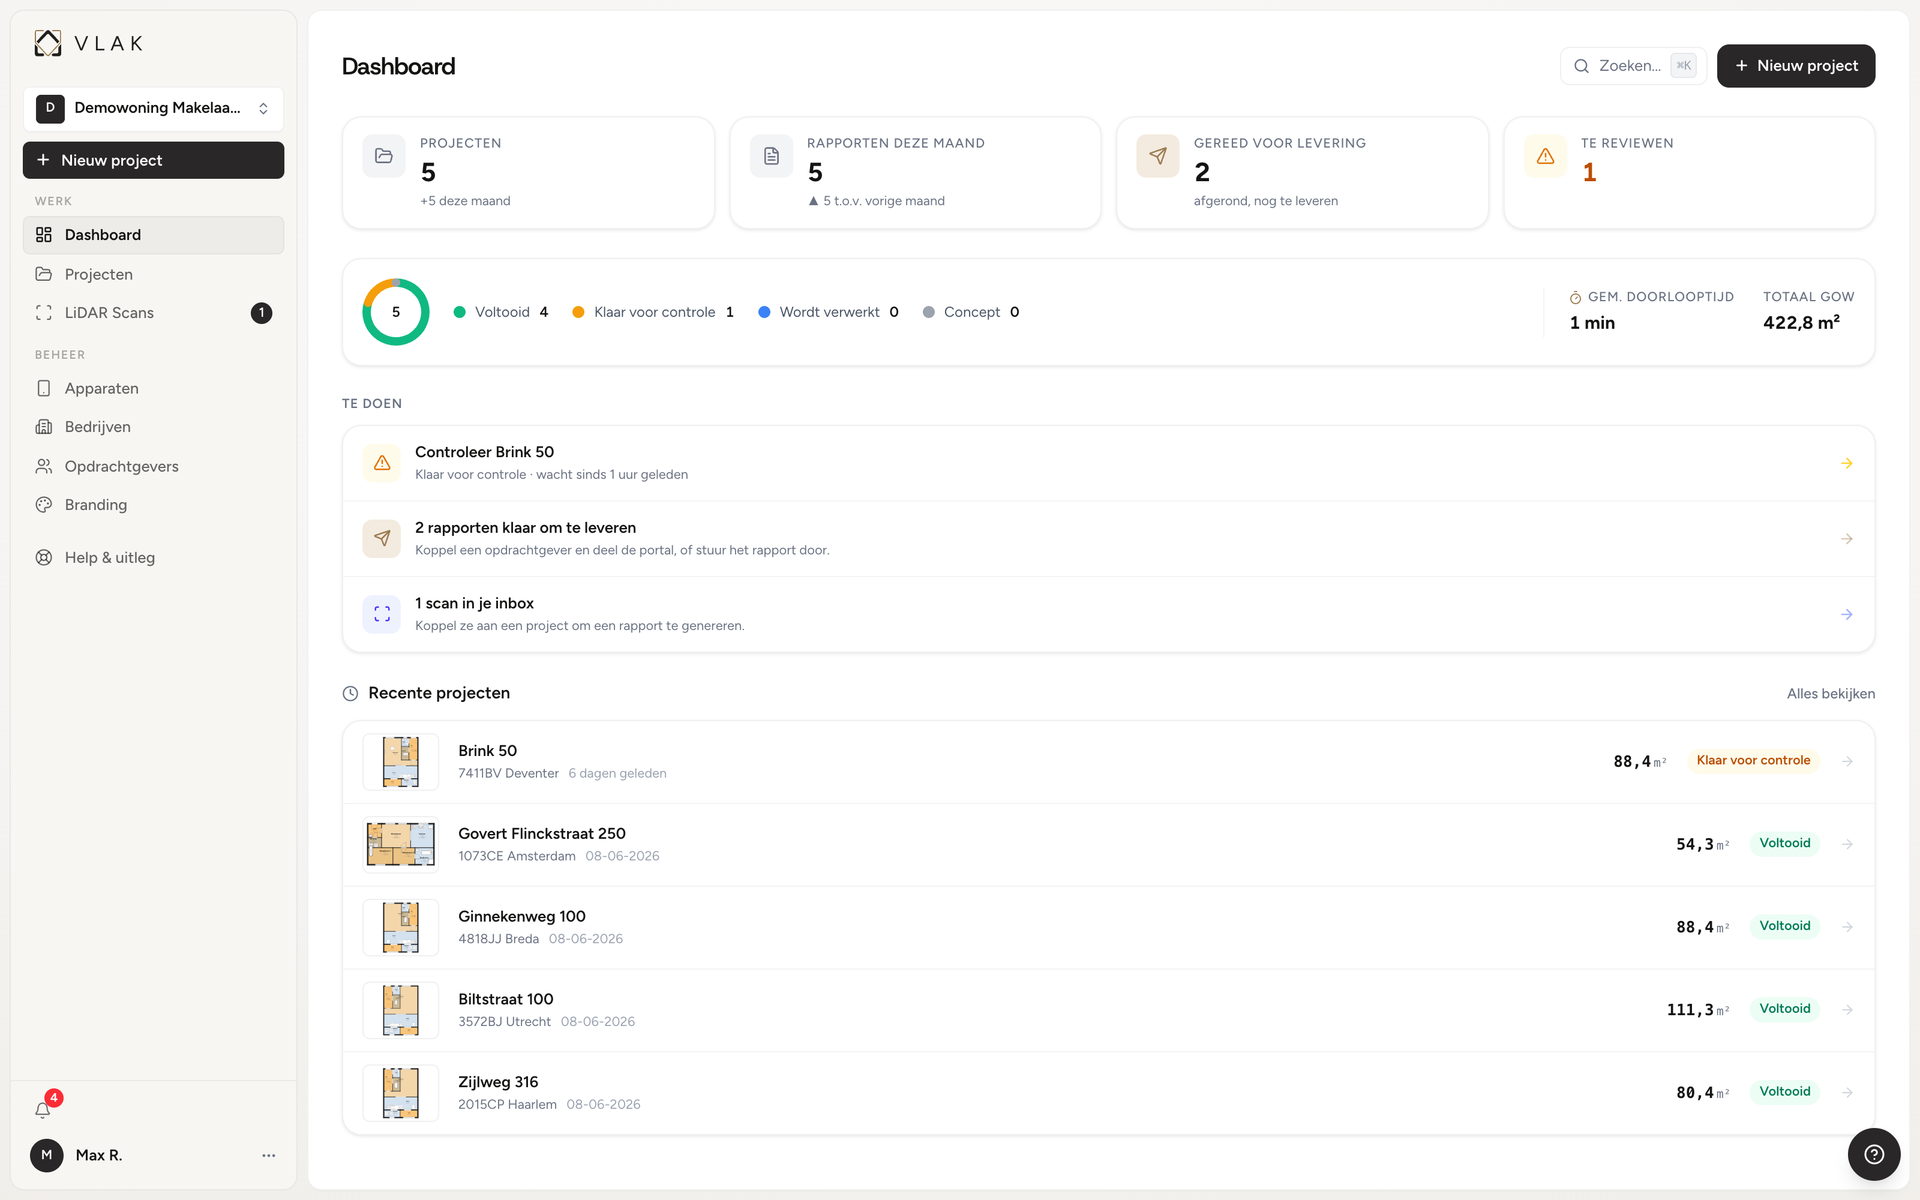Open the Biltstraat 100 floor plan thumbnail

tap(400, 1010)
